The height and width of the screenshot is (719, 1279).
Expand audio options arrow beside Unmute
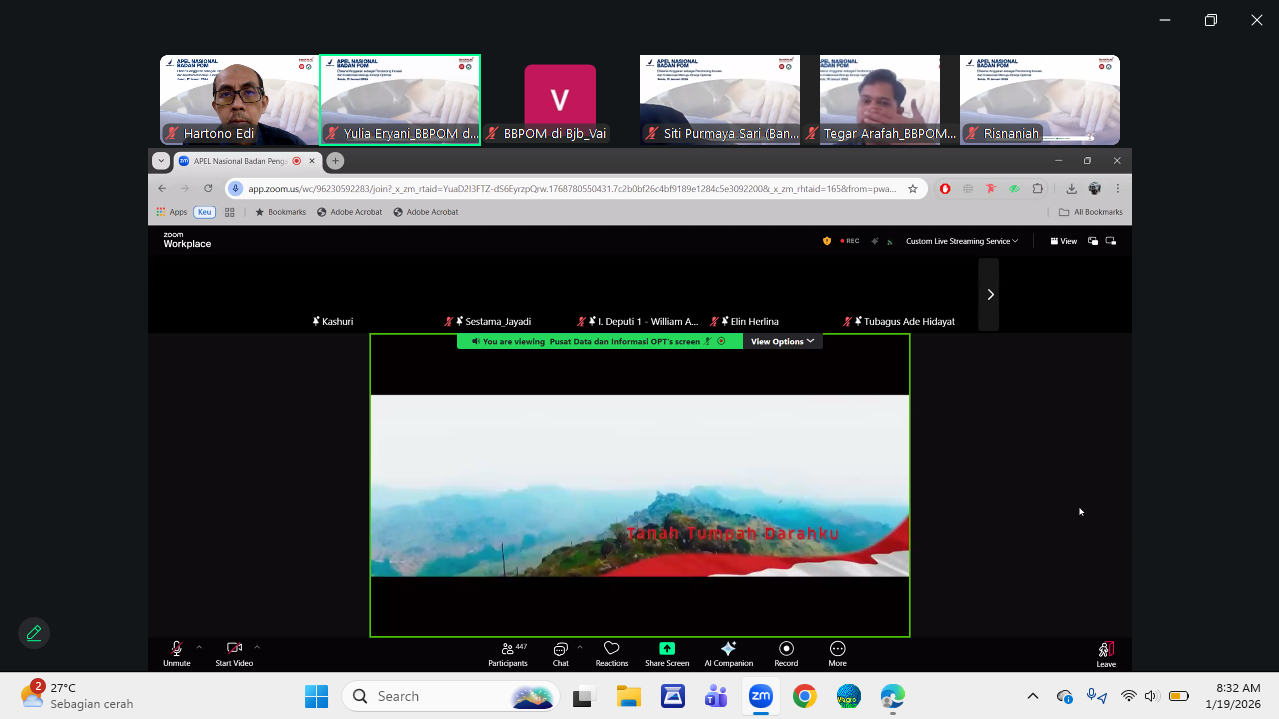click(199, 647)
